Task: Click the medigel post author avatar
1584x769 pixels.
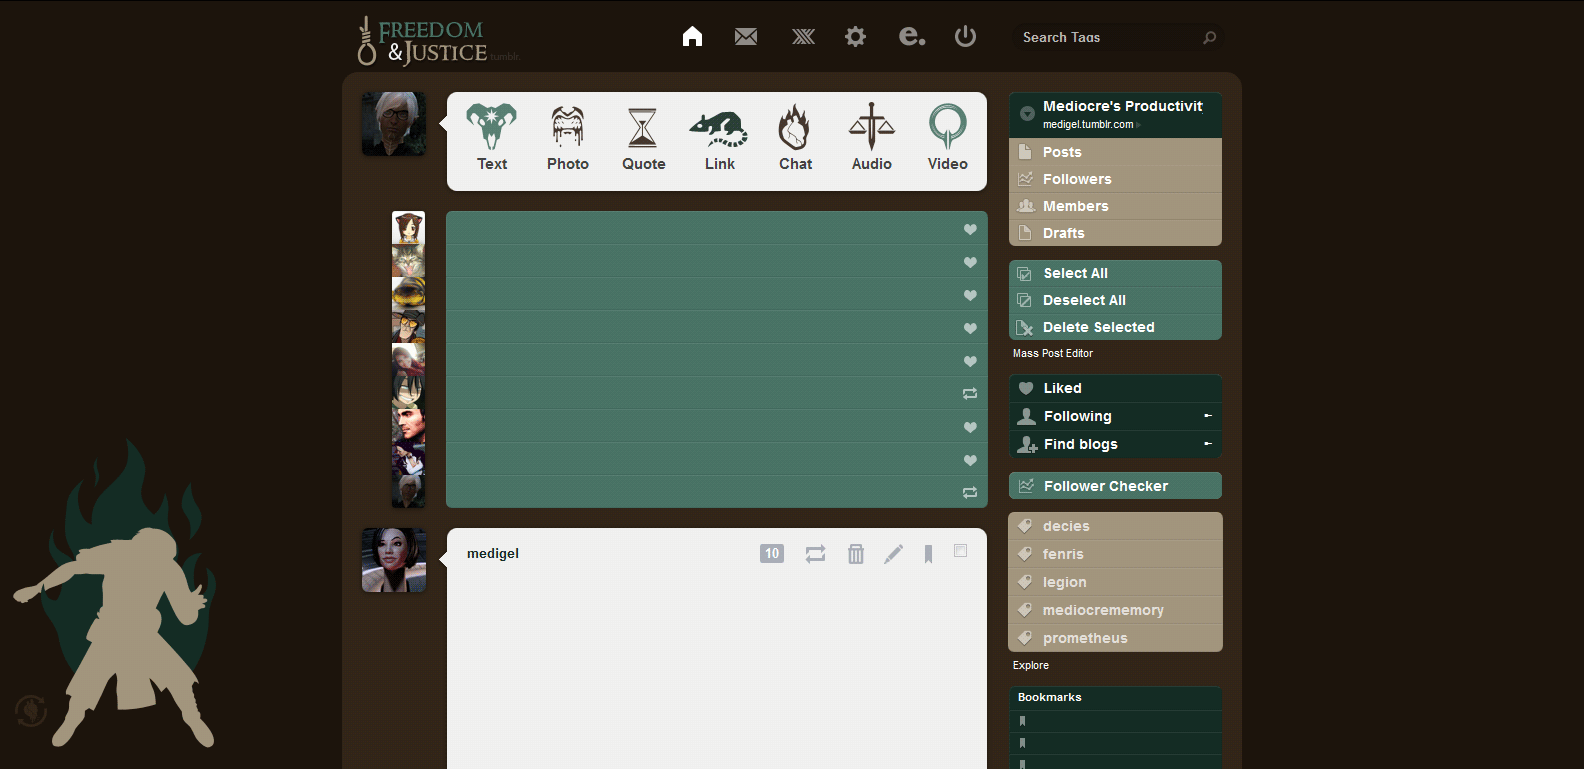Action: pos(394,560)
